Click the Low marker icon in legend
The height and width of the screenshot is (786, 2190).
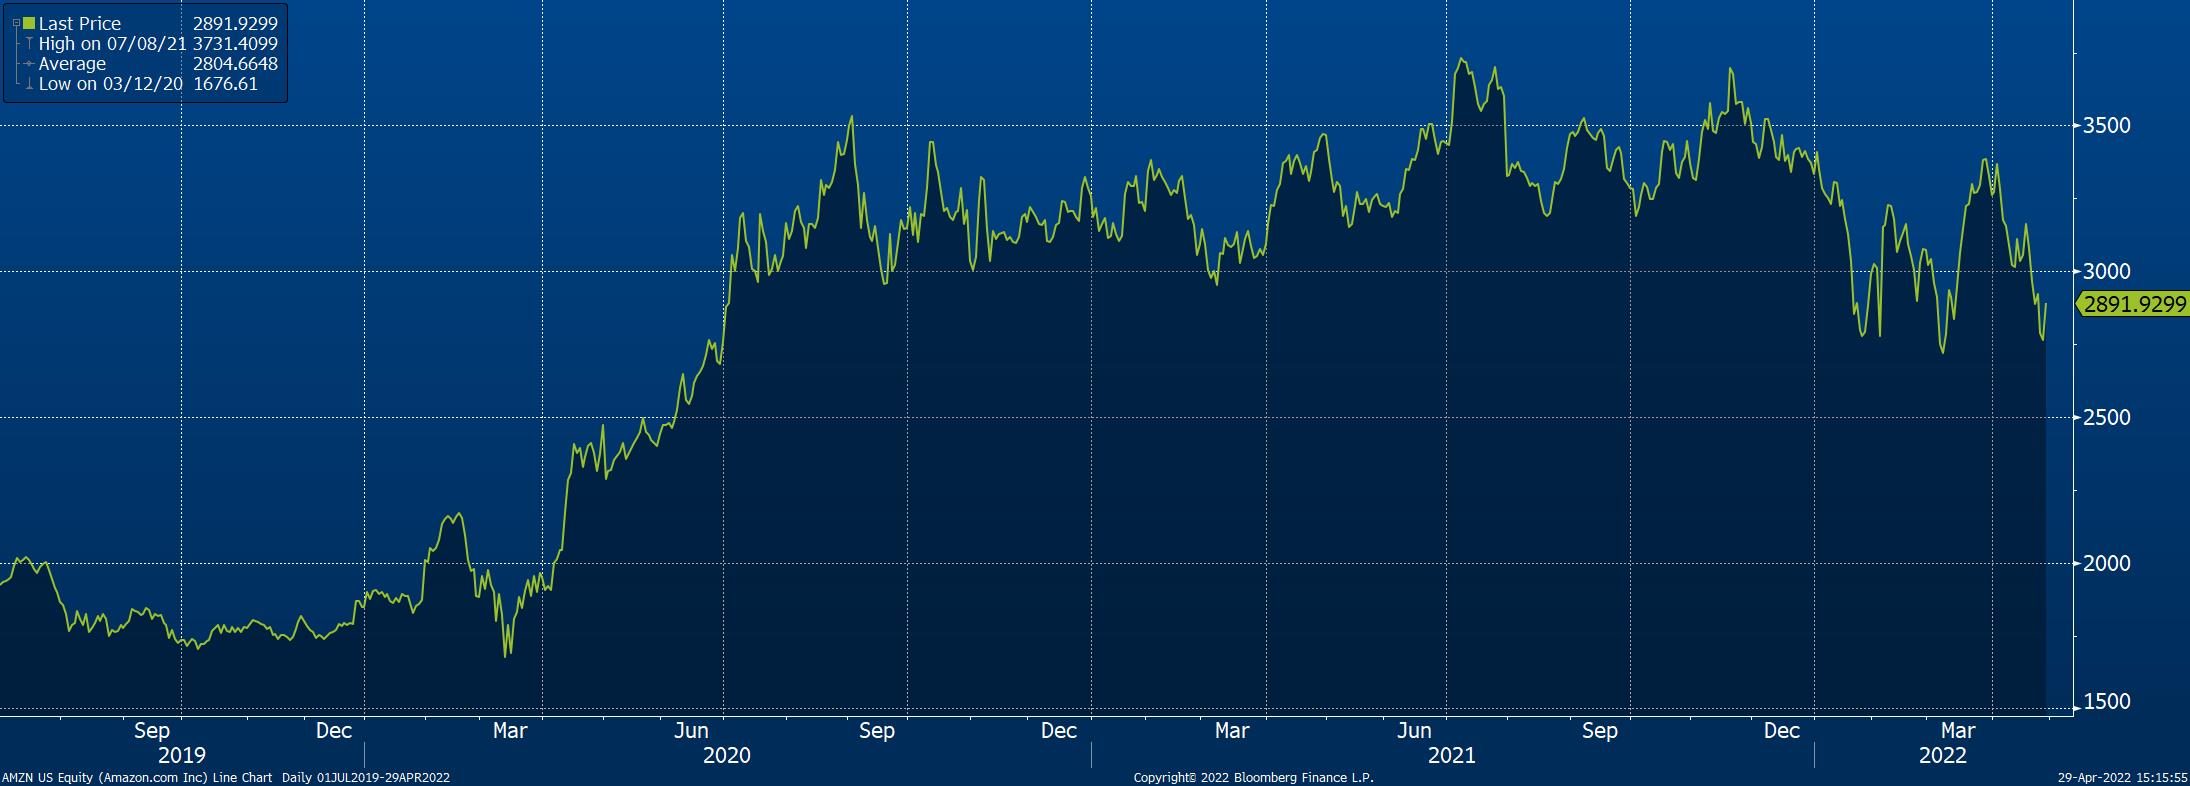point(29,84)
